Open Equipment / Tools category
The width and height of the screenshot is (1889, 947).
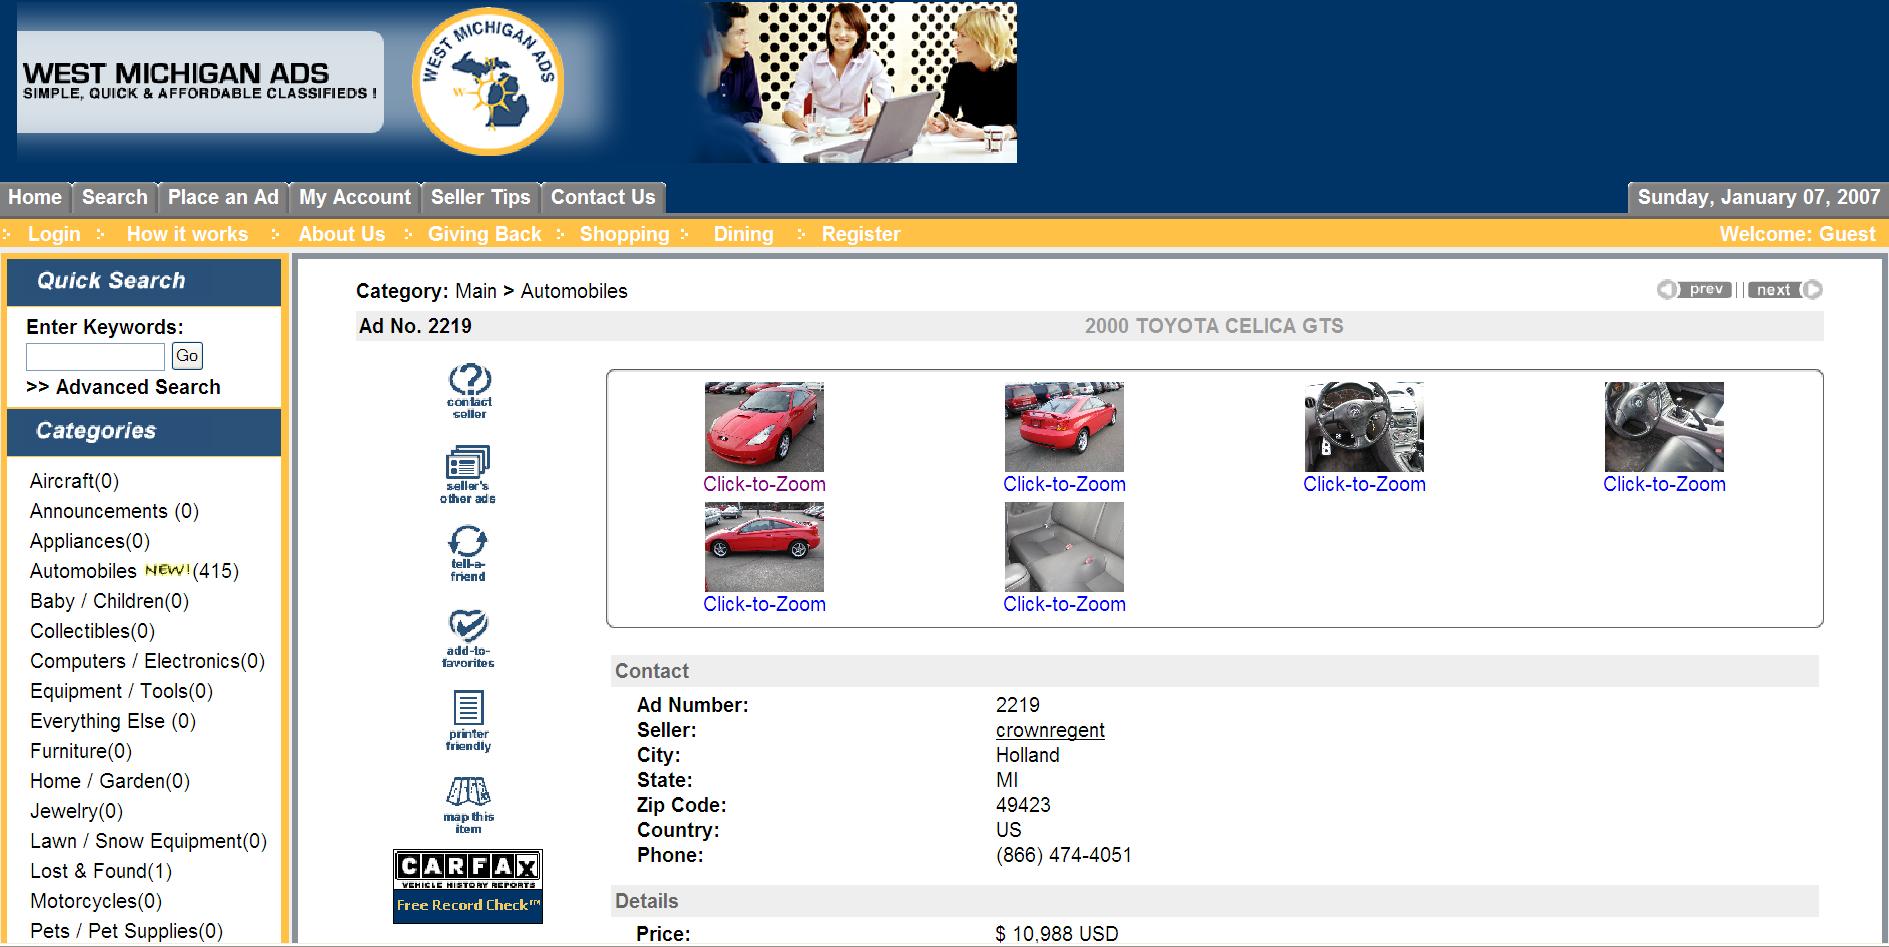point(121,691)
